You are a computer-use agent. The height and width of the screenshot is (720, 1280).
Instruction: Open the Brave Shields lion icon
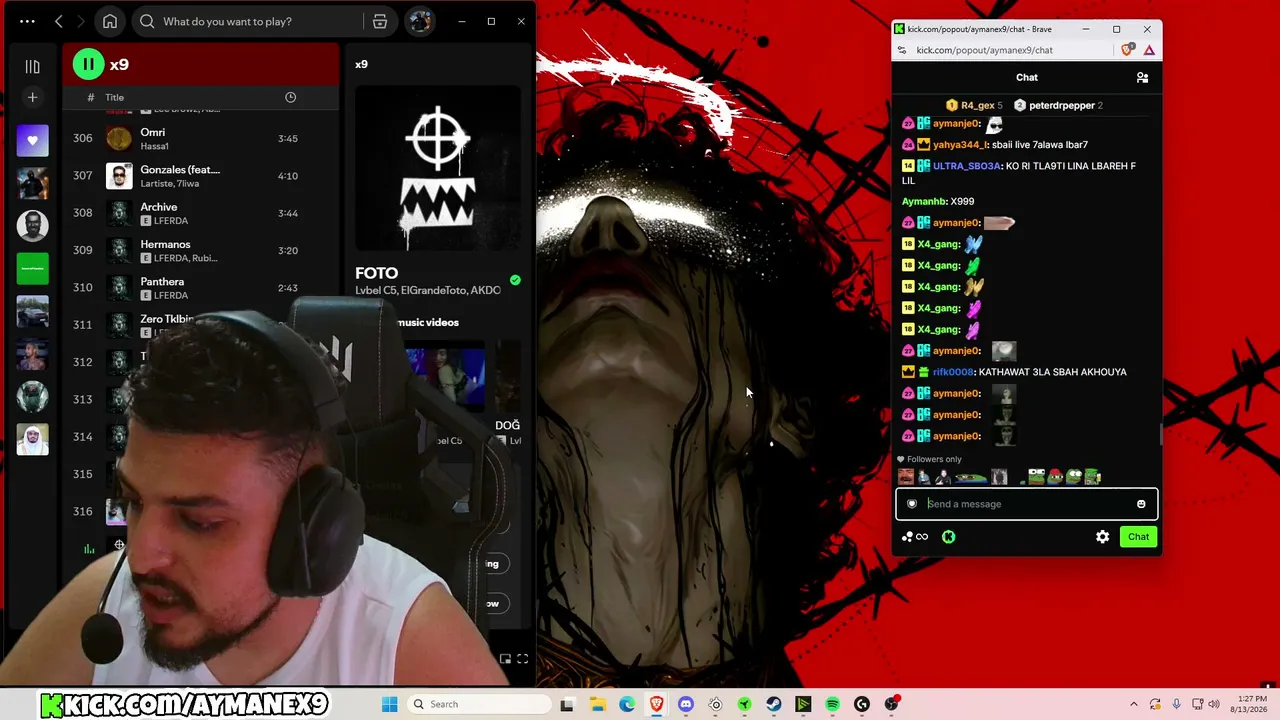[1128, 50]
